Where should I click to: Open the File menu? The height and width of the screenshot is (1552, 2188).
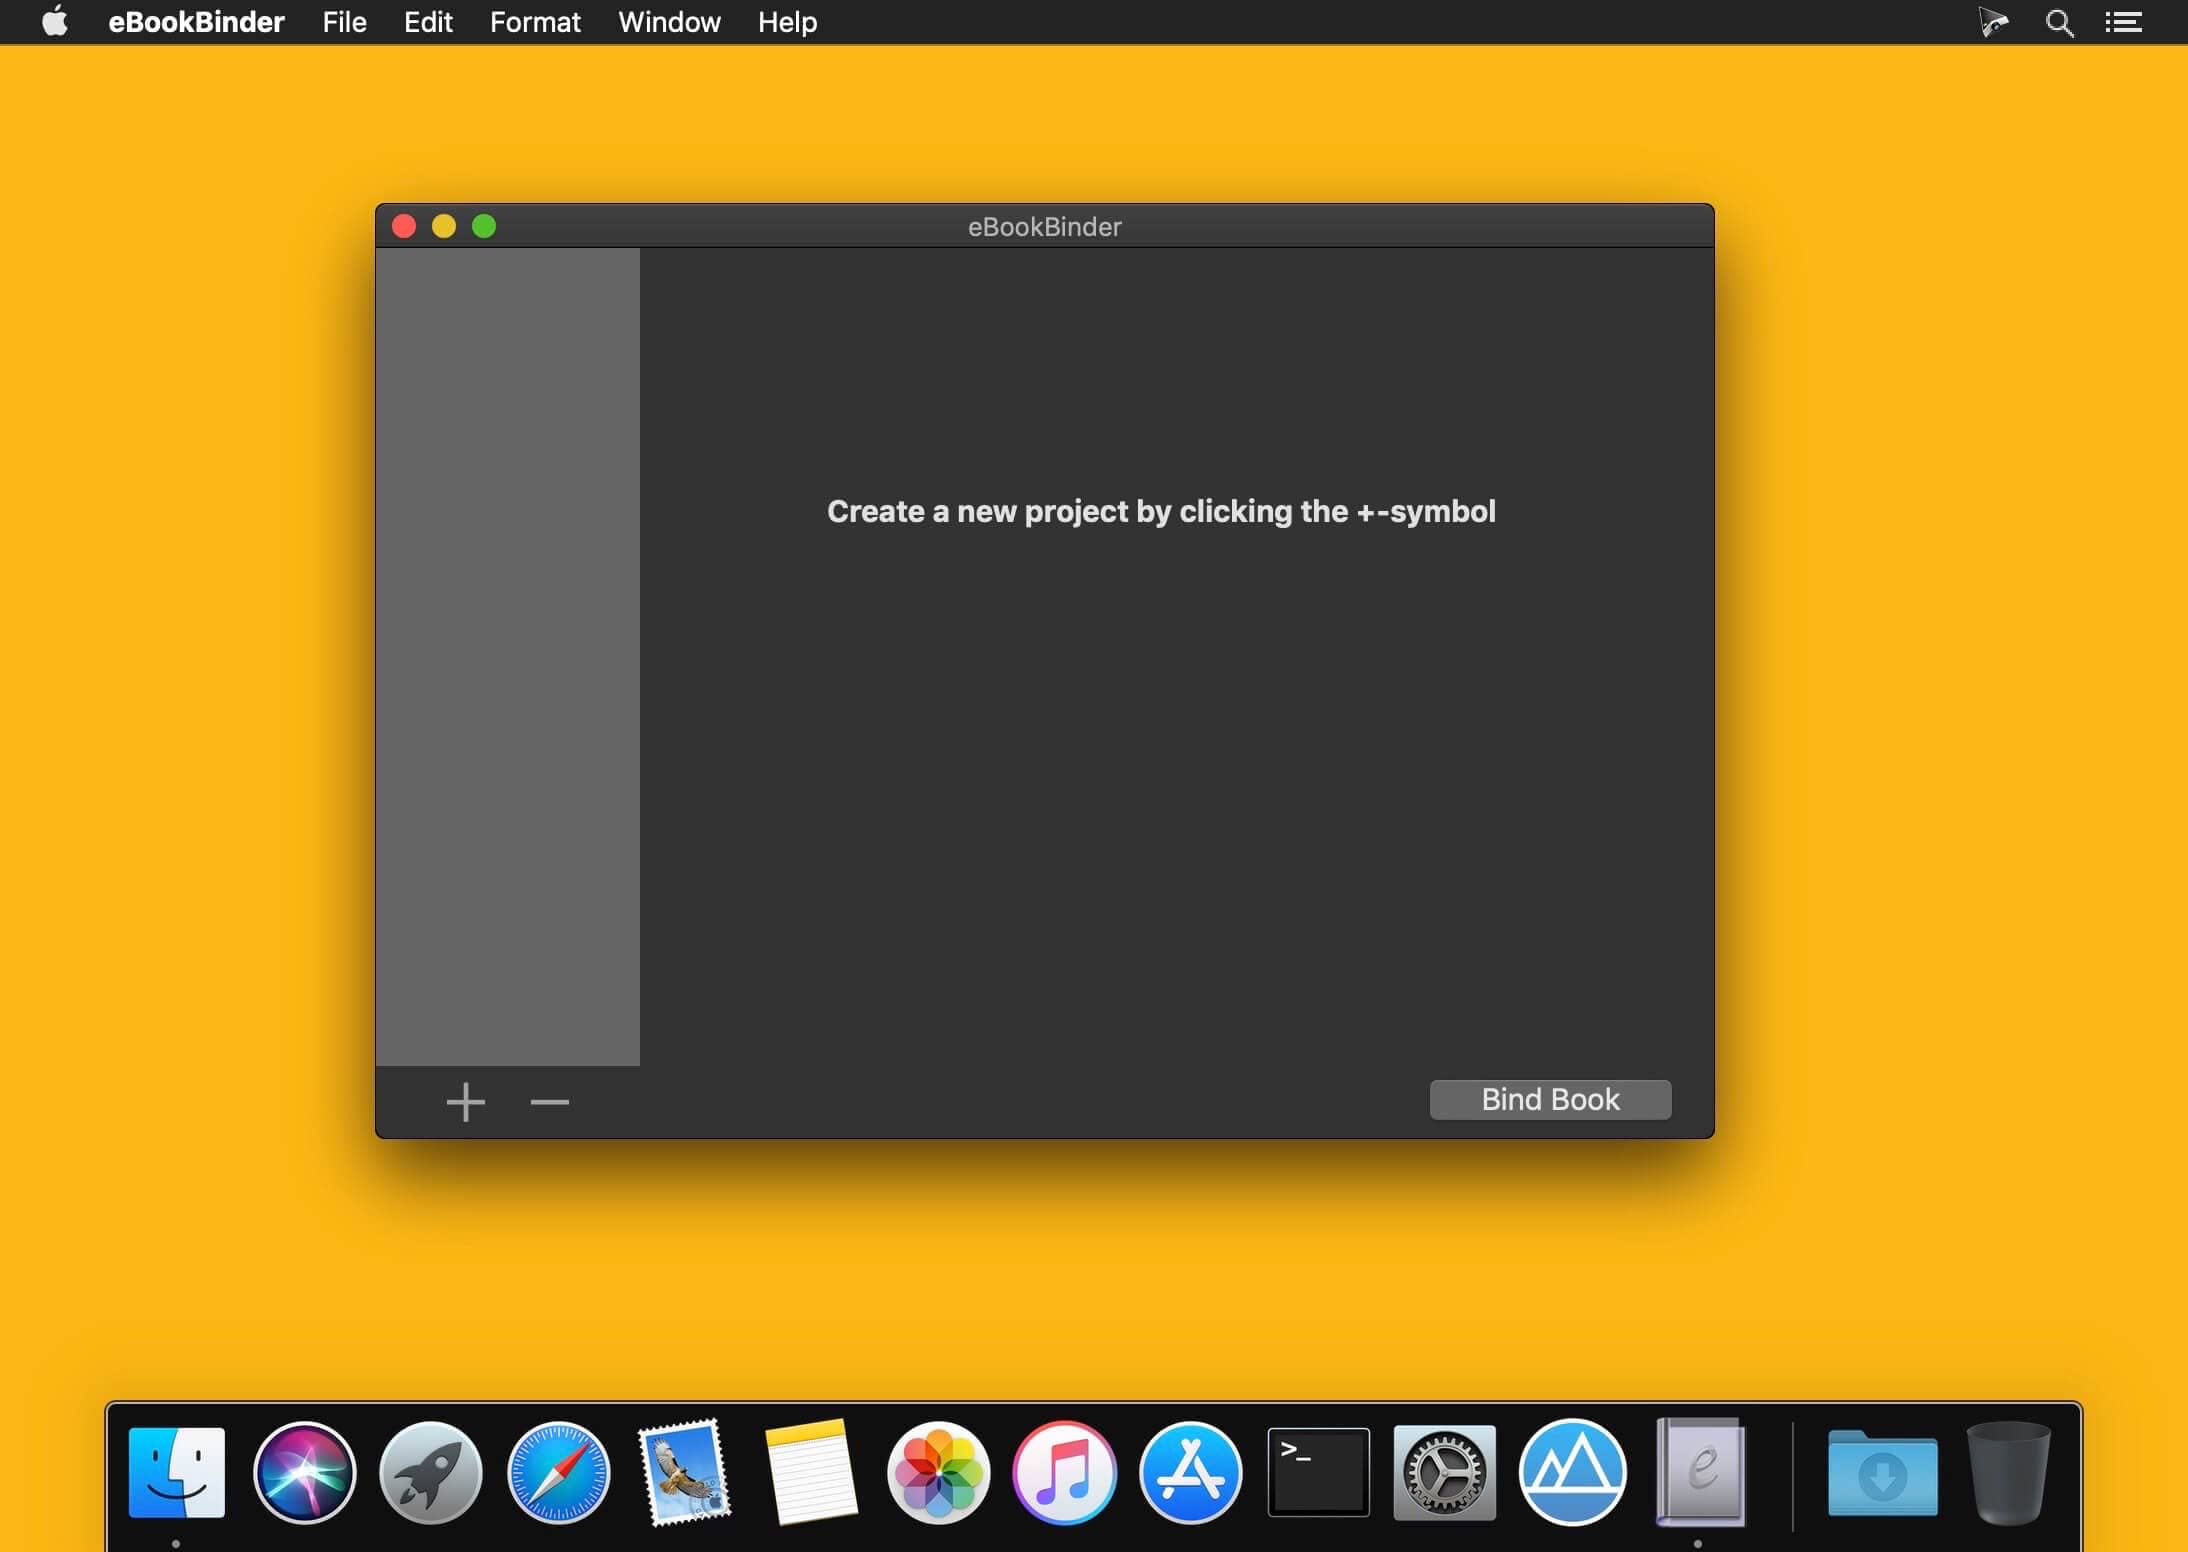(x=343, y=22)
